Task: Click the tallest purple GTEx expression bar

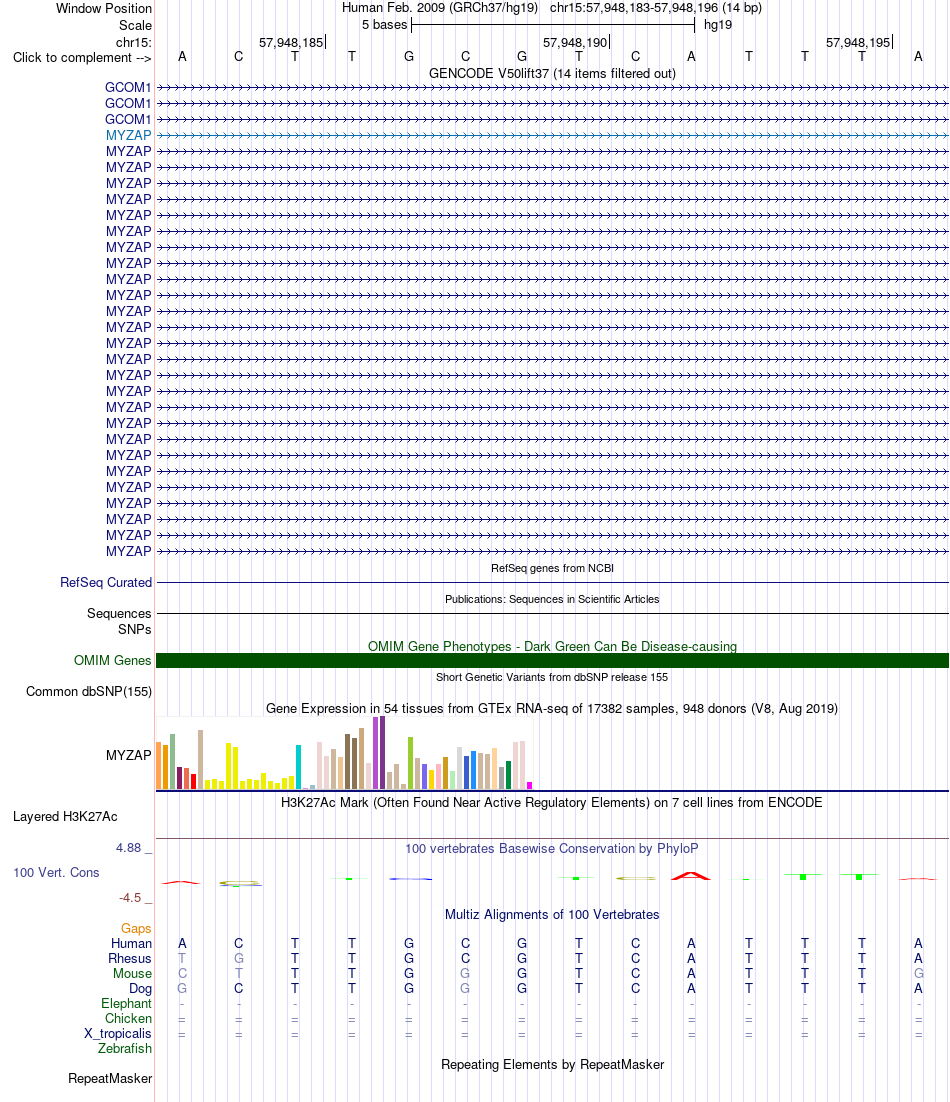Action: [x=382, y=752]
